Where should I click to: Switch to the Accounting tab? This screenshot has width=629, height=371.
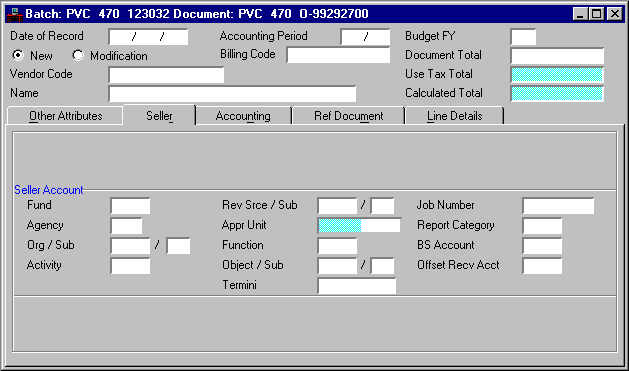(x=243, y=116)
